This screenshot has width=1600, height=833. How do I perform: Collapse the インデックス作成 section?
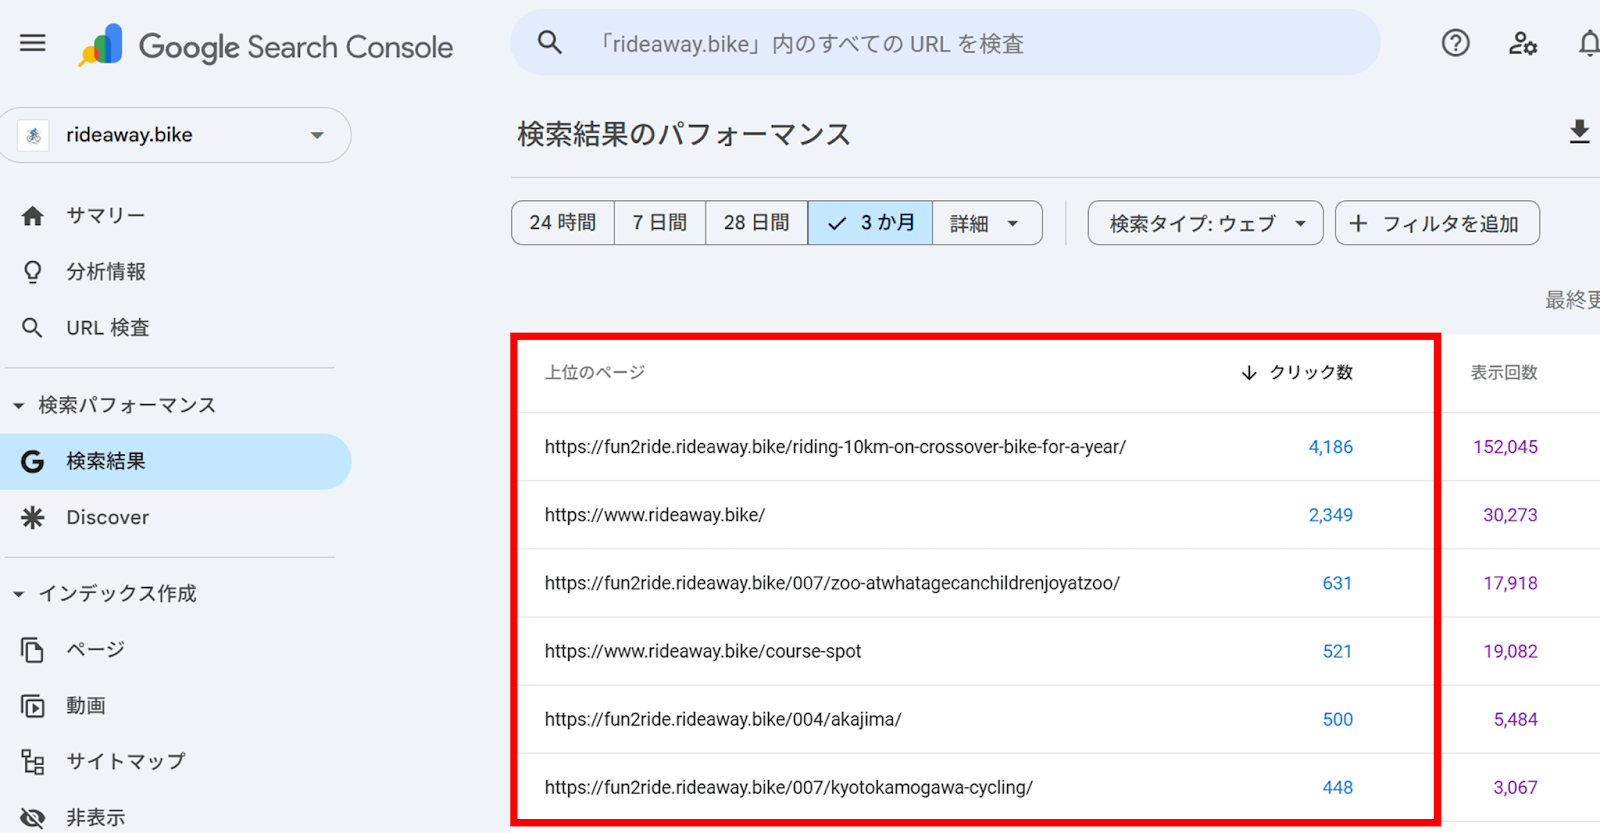[x=18, y=594]
